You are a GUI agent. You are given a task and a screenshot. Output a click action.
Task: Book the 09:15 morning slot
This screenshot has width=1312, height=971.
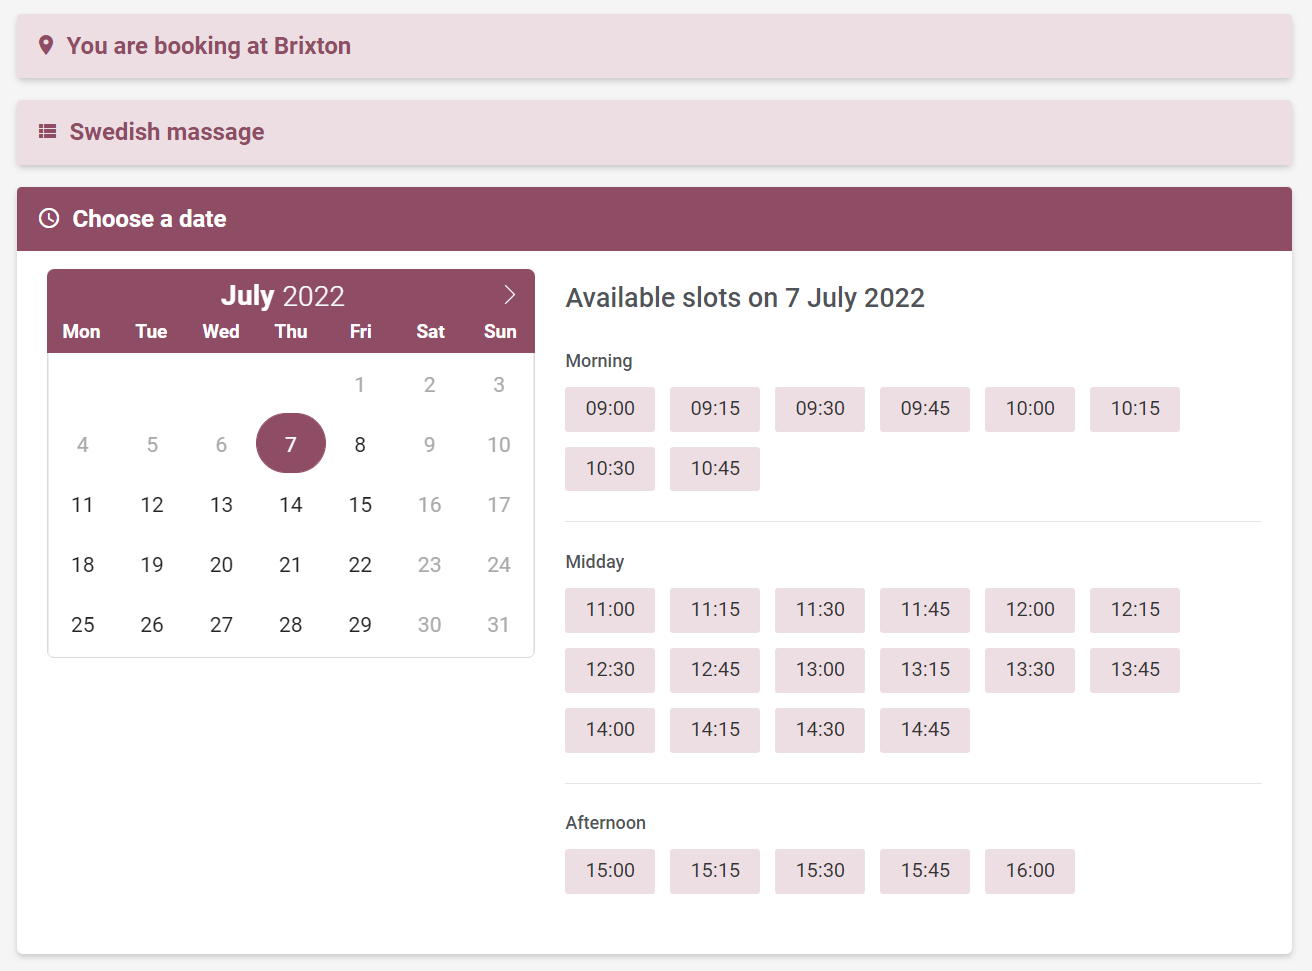pos(715,409)
